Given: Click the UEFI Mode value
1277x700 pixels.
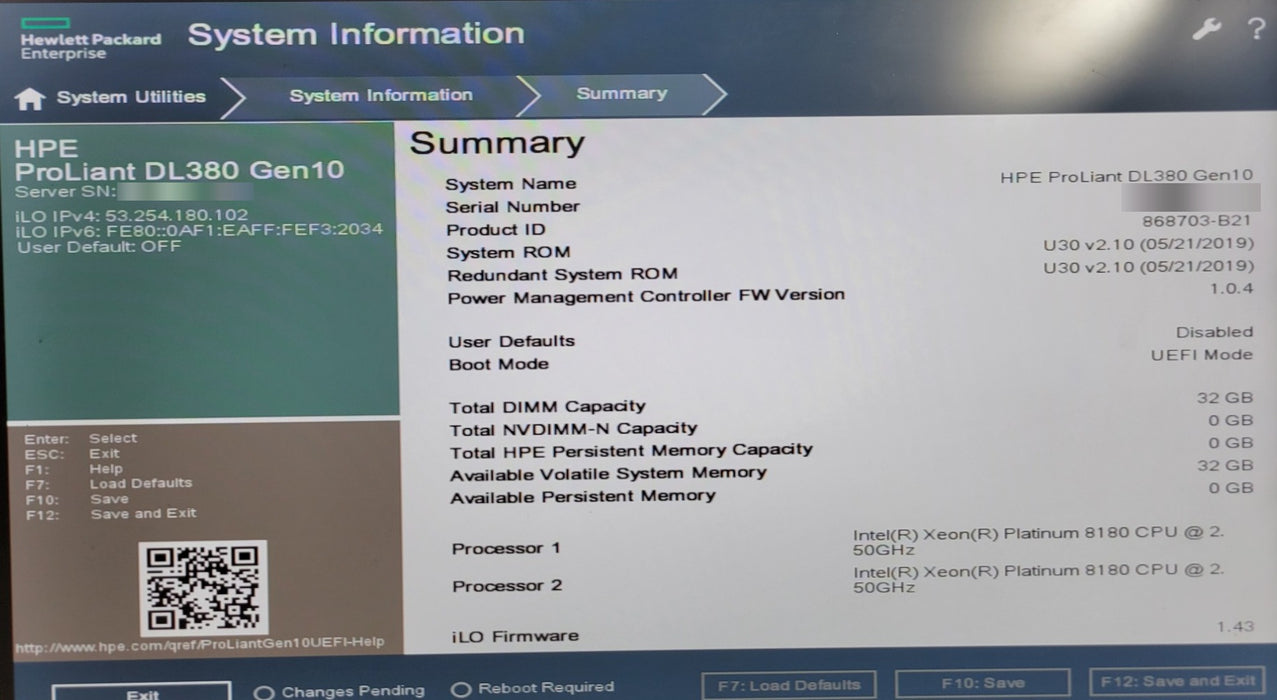Looking at the screenshot, I should 1201,354.
